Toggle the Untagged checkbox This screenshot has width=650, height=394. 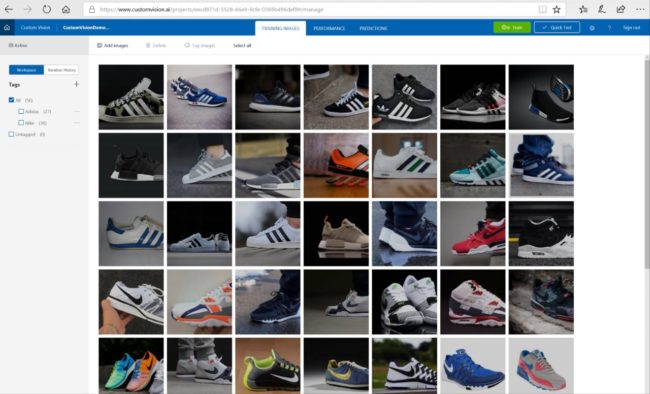(x=11, y=134)
